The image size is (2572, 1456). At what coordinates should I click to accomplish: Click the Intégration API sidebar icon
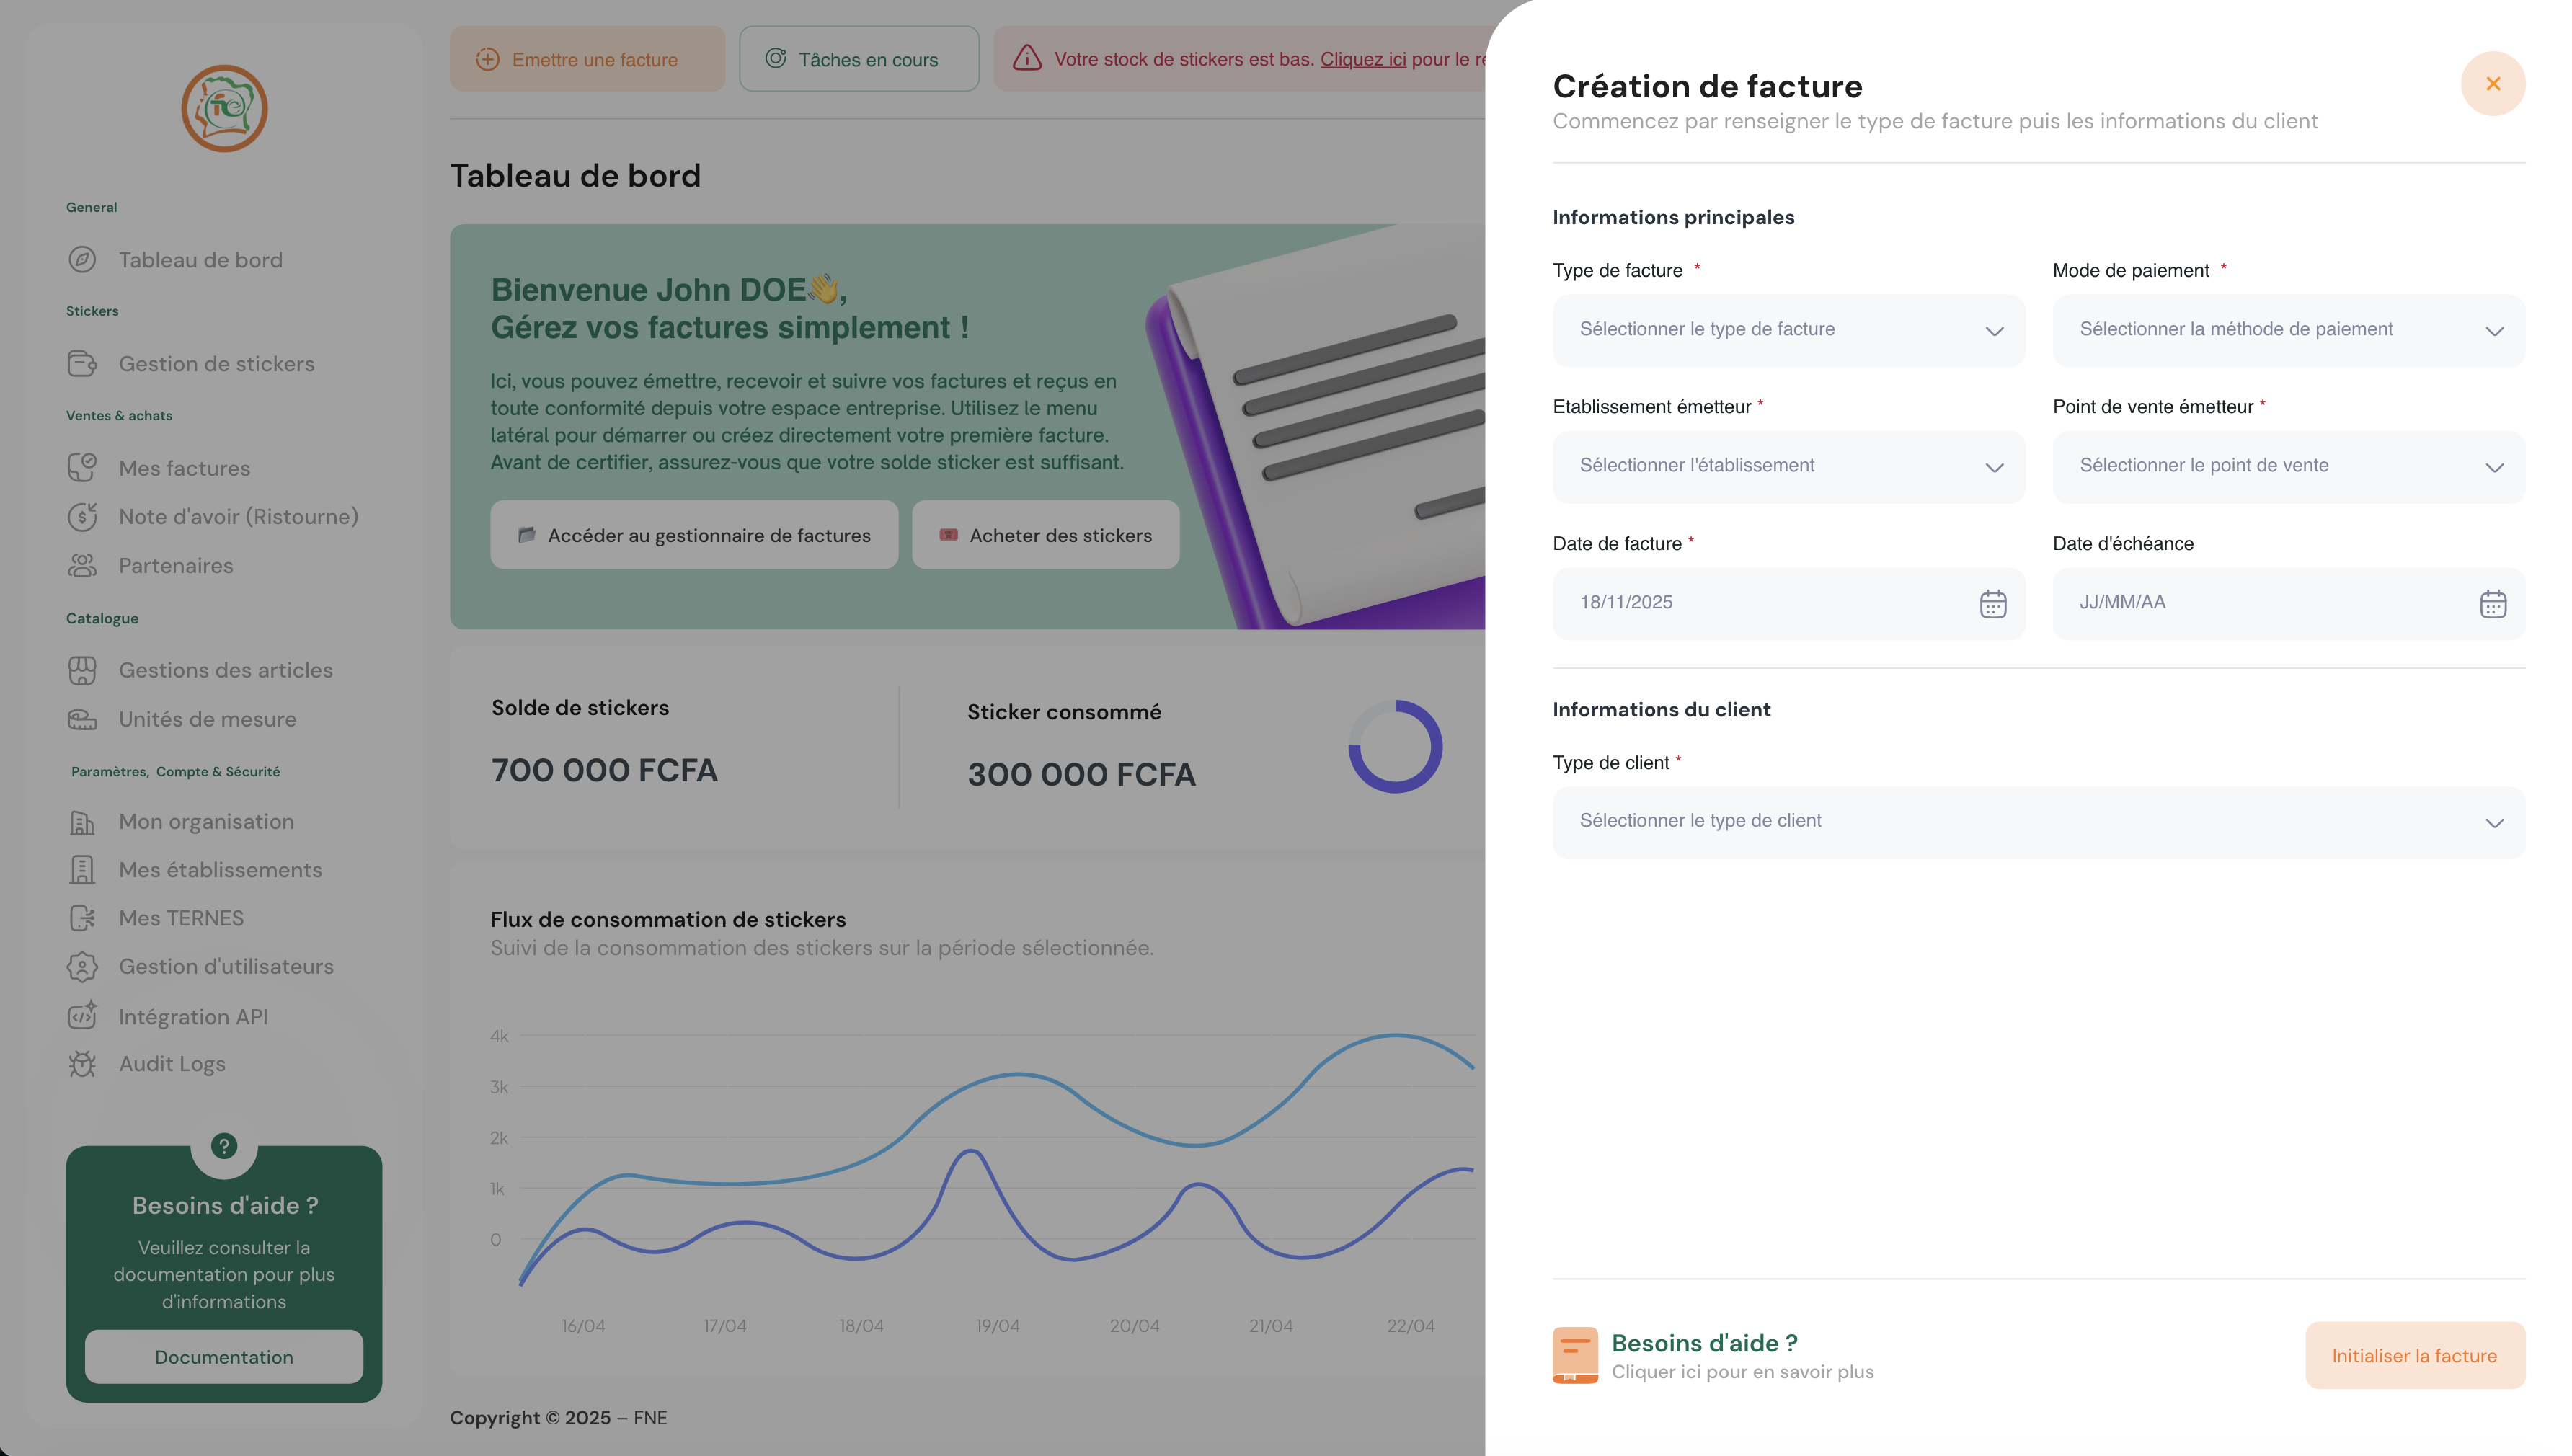tap(82, 1016)
